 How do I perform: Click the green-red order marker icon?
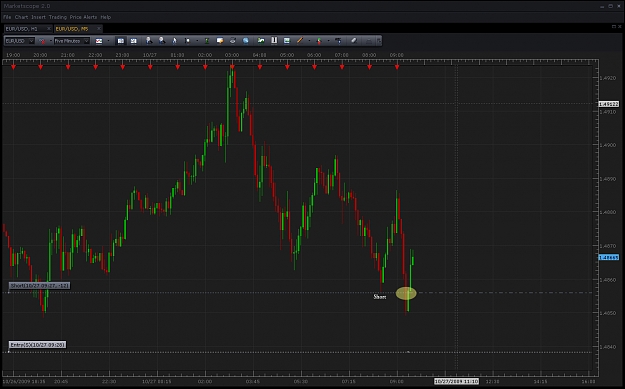[319, 41]
